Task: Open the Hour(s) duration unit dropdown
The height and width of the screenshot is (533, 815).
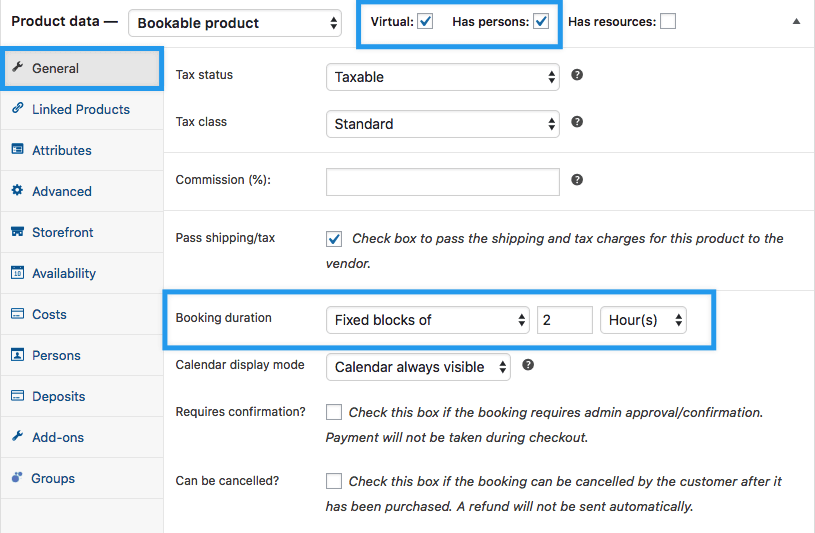Action: (643, 320)
